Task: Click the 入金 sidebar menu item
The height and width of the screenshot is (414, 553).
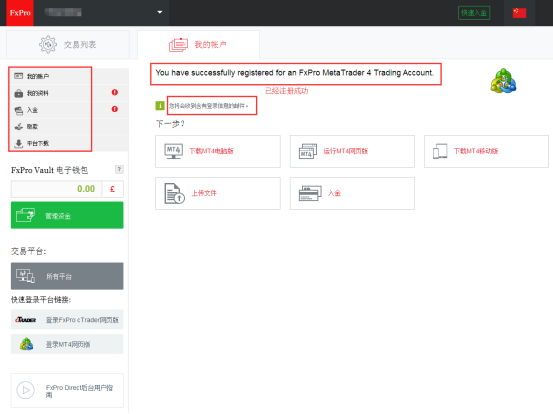Action: 50,110
